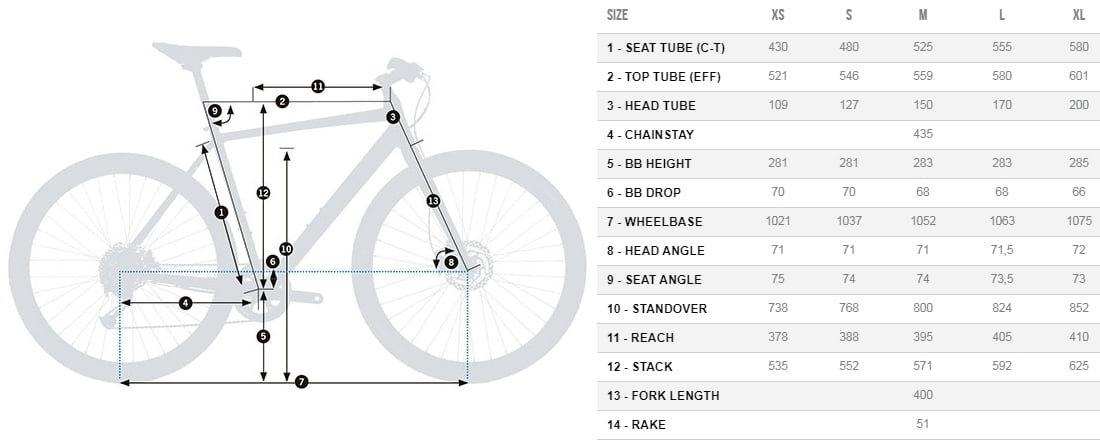1100x442 pixels.
Task: Click wheelbase marker 7 below the bike
Action: pyautogui.click(x=301, y=382)
